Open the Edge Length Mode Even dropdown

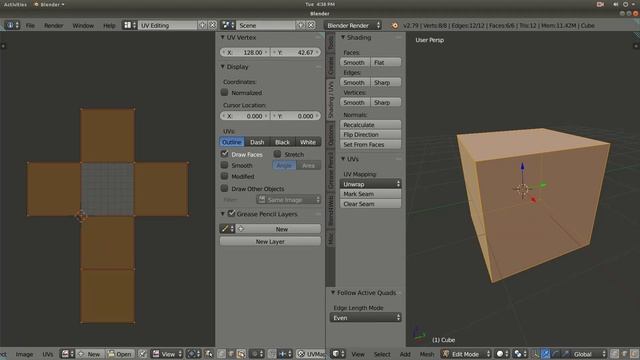(366, 318)
